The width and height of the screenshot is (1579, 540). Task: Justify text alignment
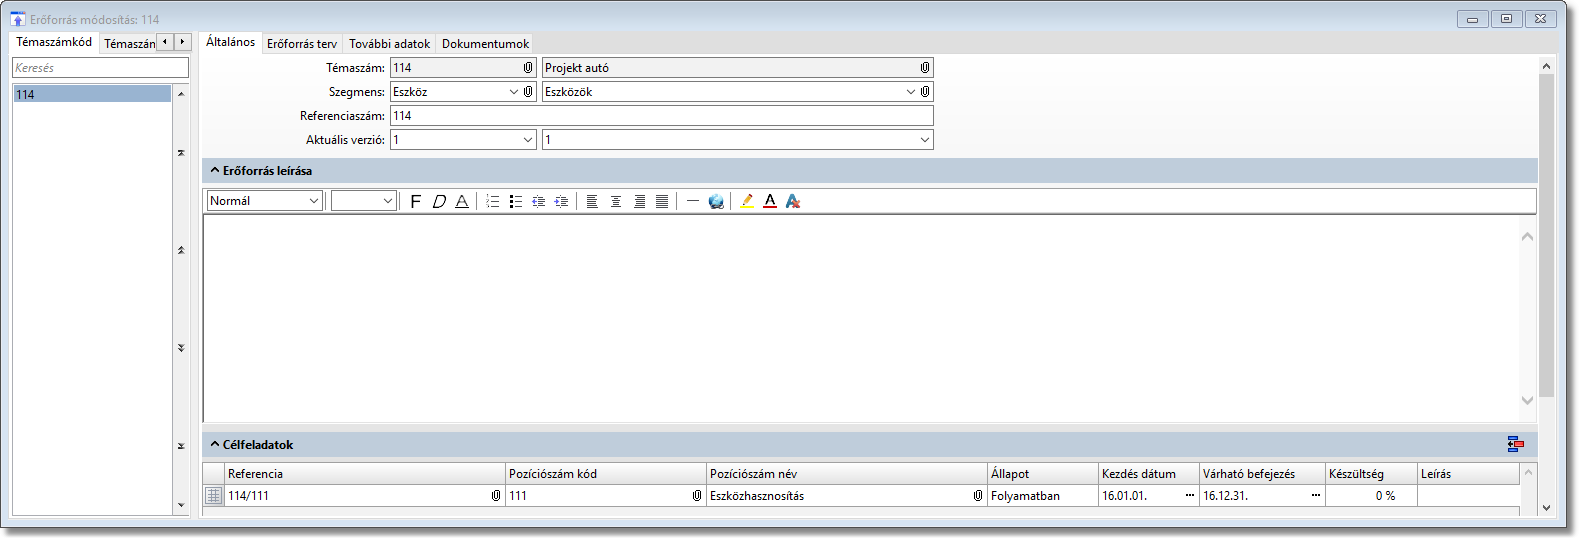pos(662,201)
